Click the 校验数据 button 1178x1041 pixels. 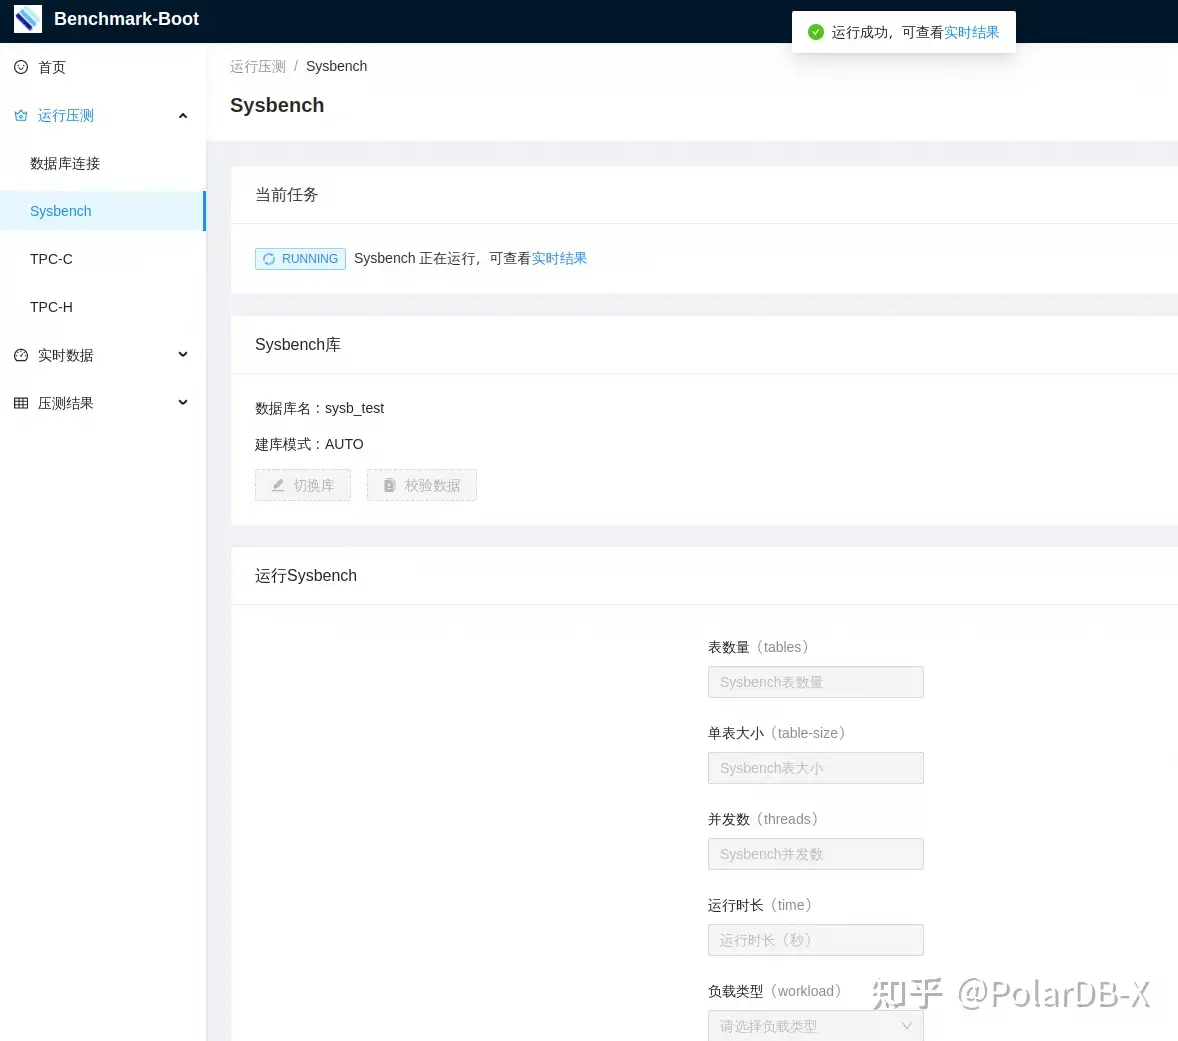click(421, 485)
